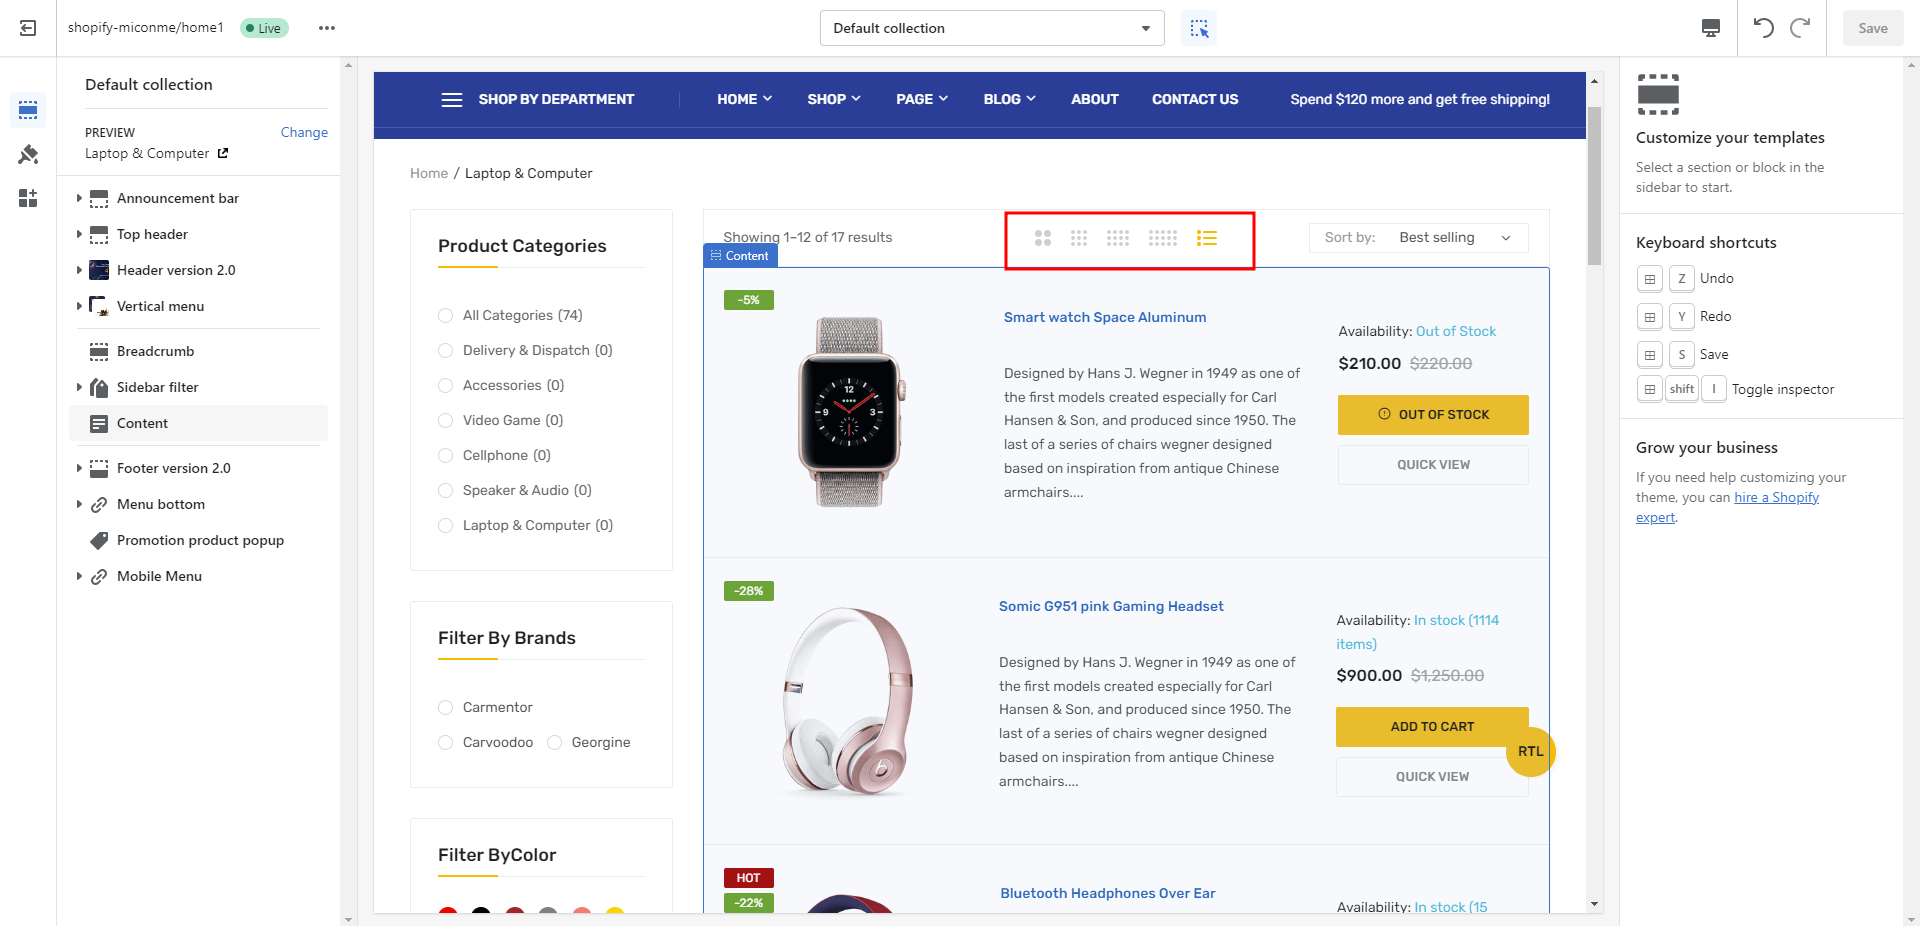Screen dimensions: 1920x926
Task: Open the Default collection template dropdown
Action: coord(991,28)
